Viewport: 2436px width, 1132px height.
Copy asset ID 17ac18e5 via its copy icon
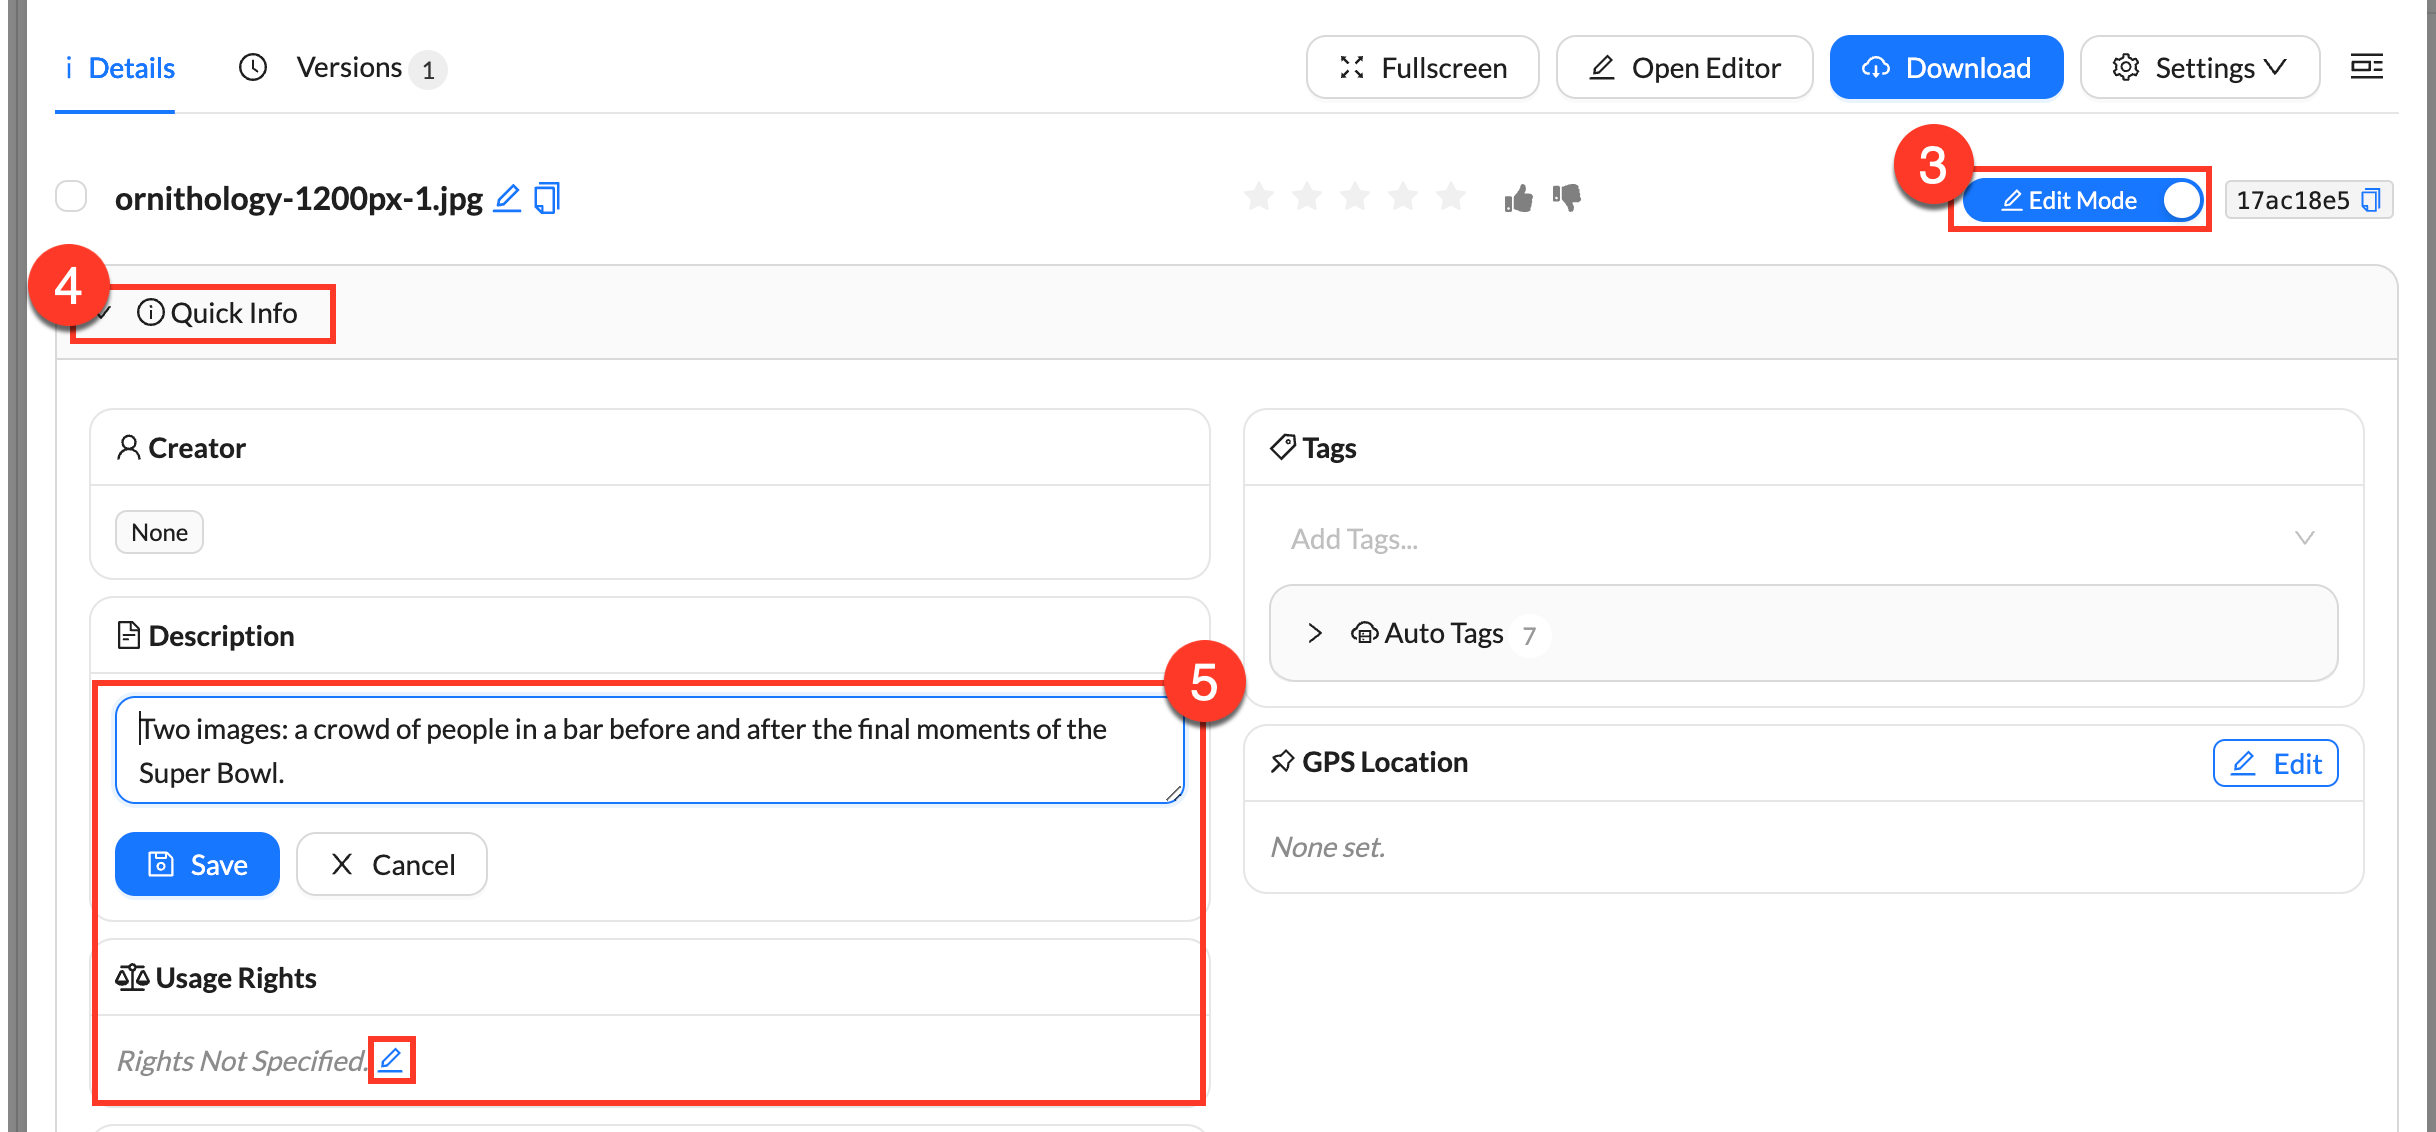coord(2369,199)
